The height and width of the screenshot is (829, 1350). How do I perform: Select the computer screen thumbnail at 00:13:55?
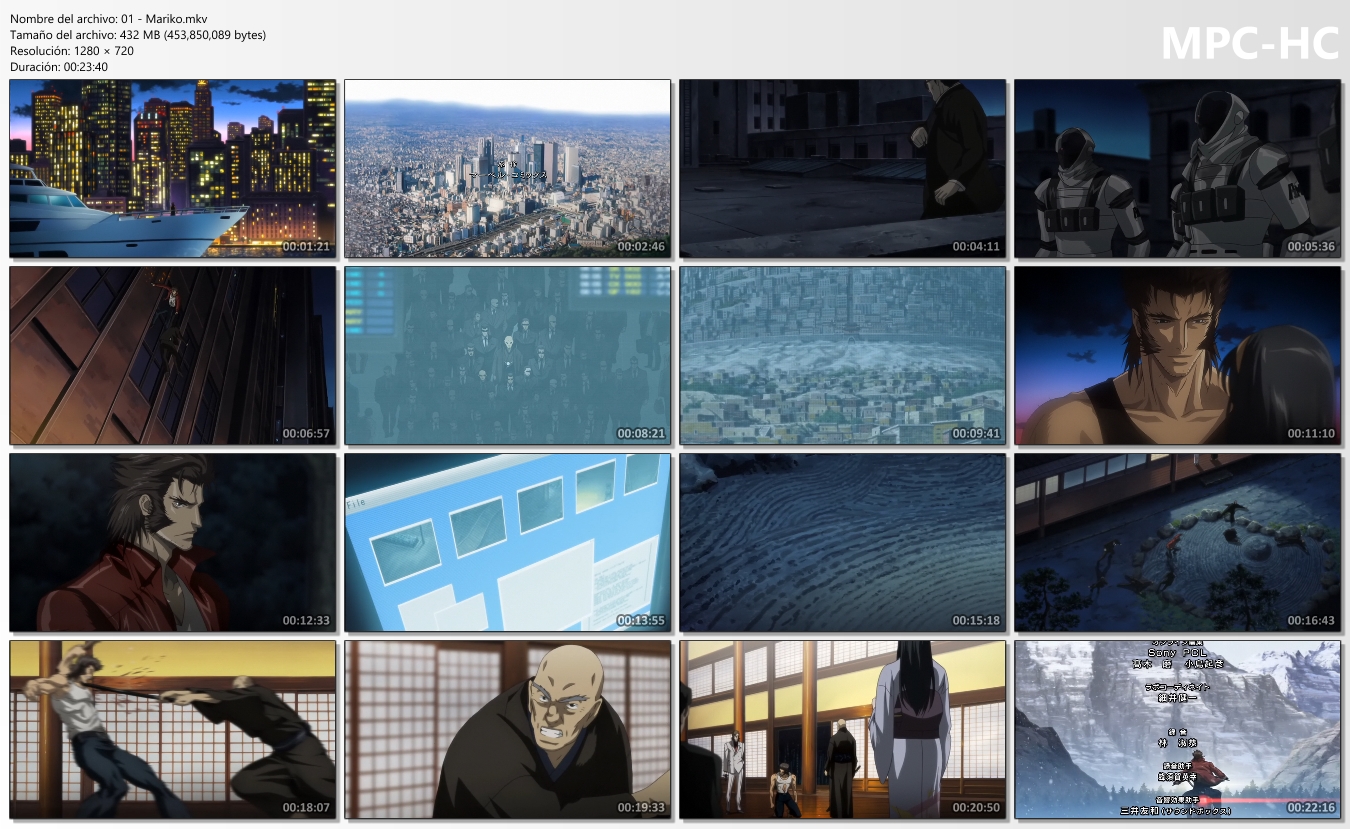pyautogui.click(x=508, y=542)
